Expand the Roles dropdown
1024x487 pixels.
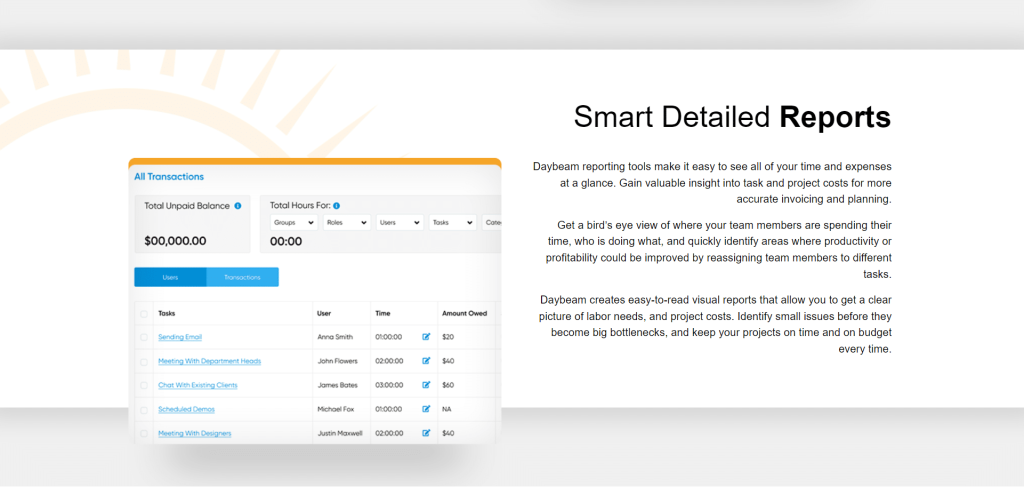(x=347, y=223)
